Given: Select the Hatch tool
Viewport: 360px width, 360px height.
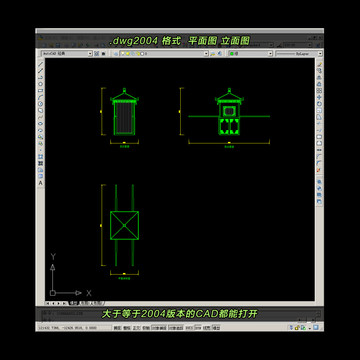Looking at the screenshot, I should point(41,157).
